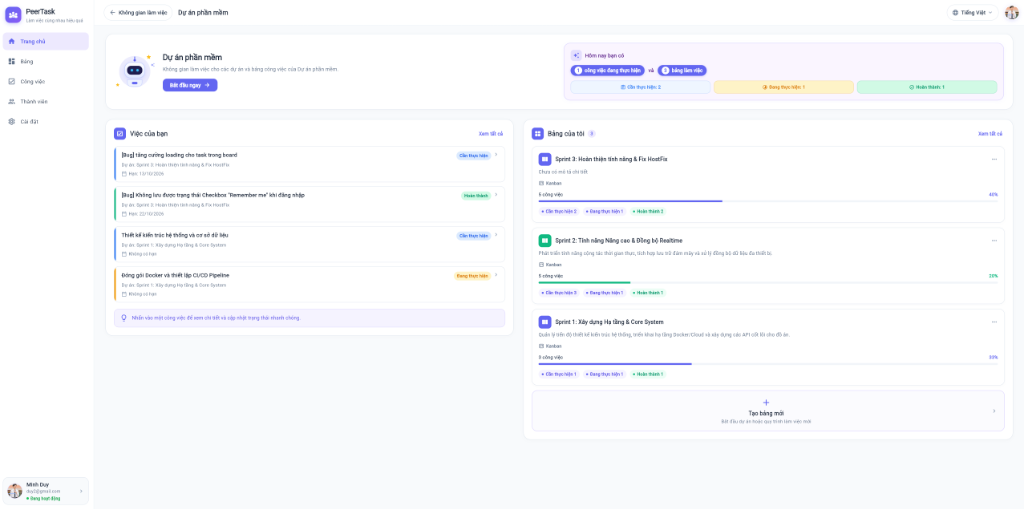Click the Cần thực hiện 3 tag in Sprint 2
This screenshot has height=509, width=1024.
coord(559,293)
